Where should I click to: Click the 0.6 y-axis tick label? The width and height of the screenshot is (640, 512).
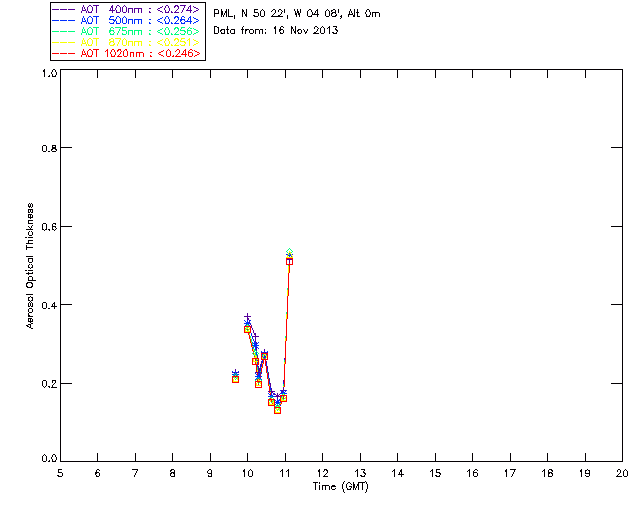(x=49, y=227)
